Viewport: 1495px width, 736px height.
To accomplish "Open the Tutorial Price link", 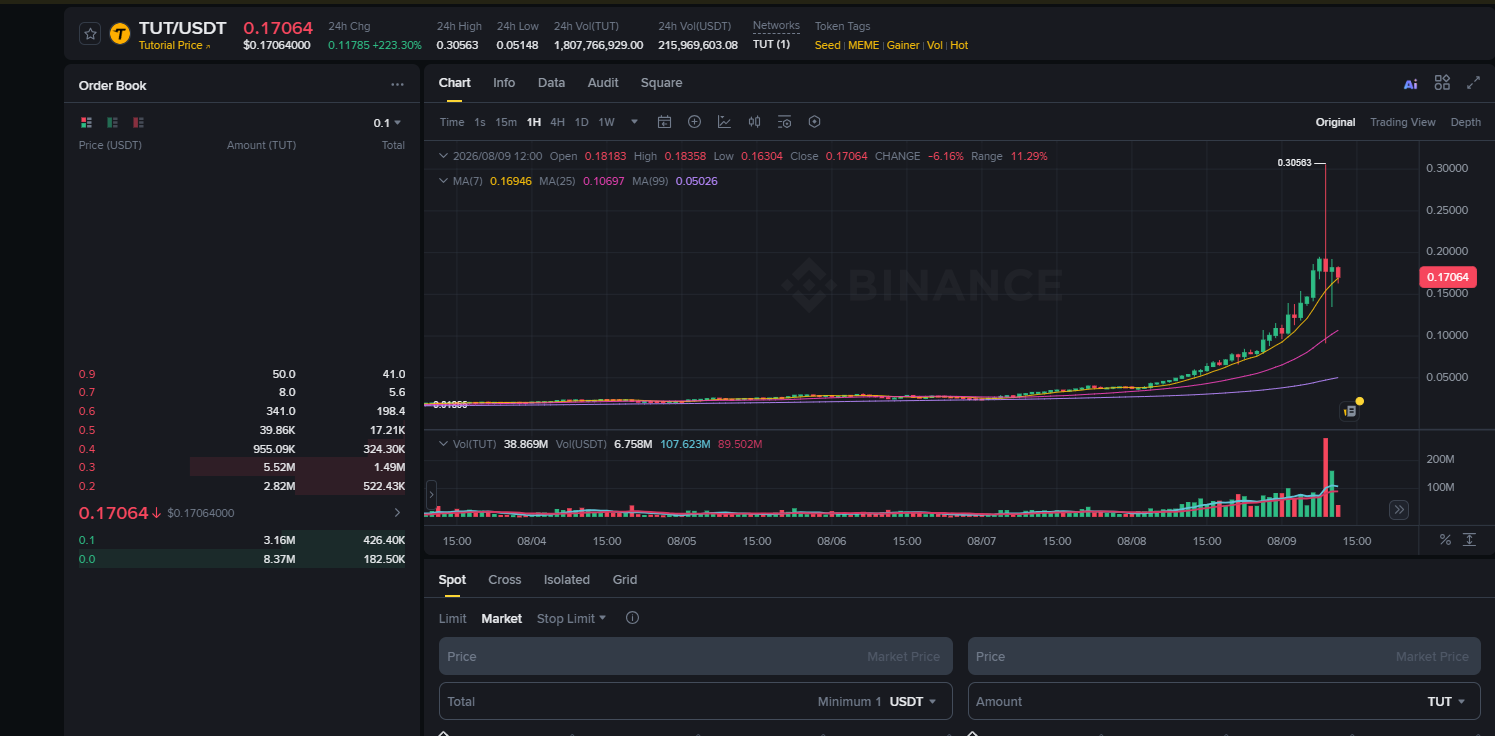I will point(175,45).
